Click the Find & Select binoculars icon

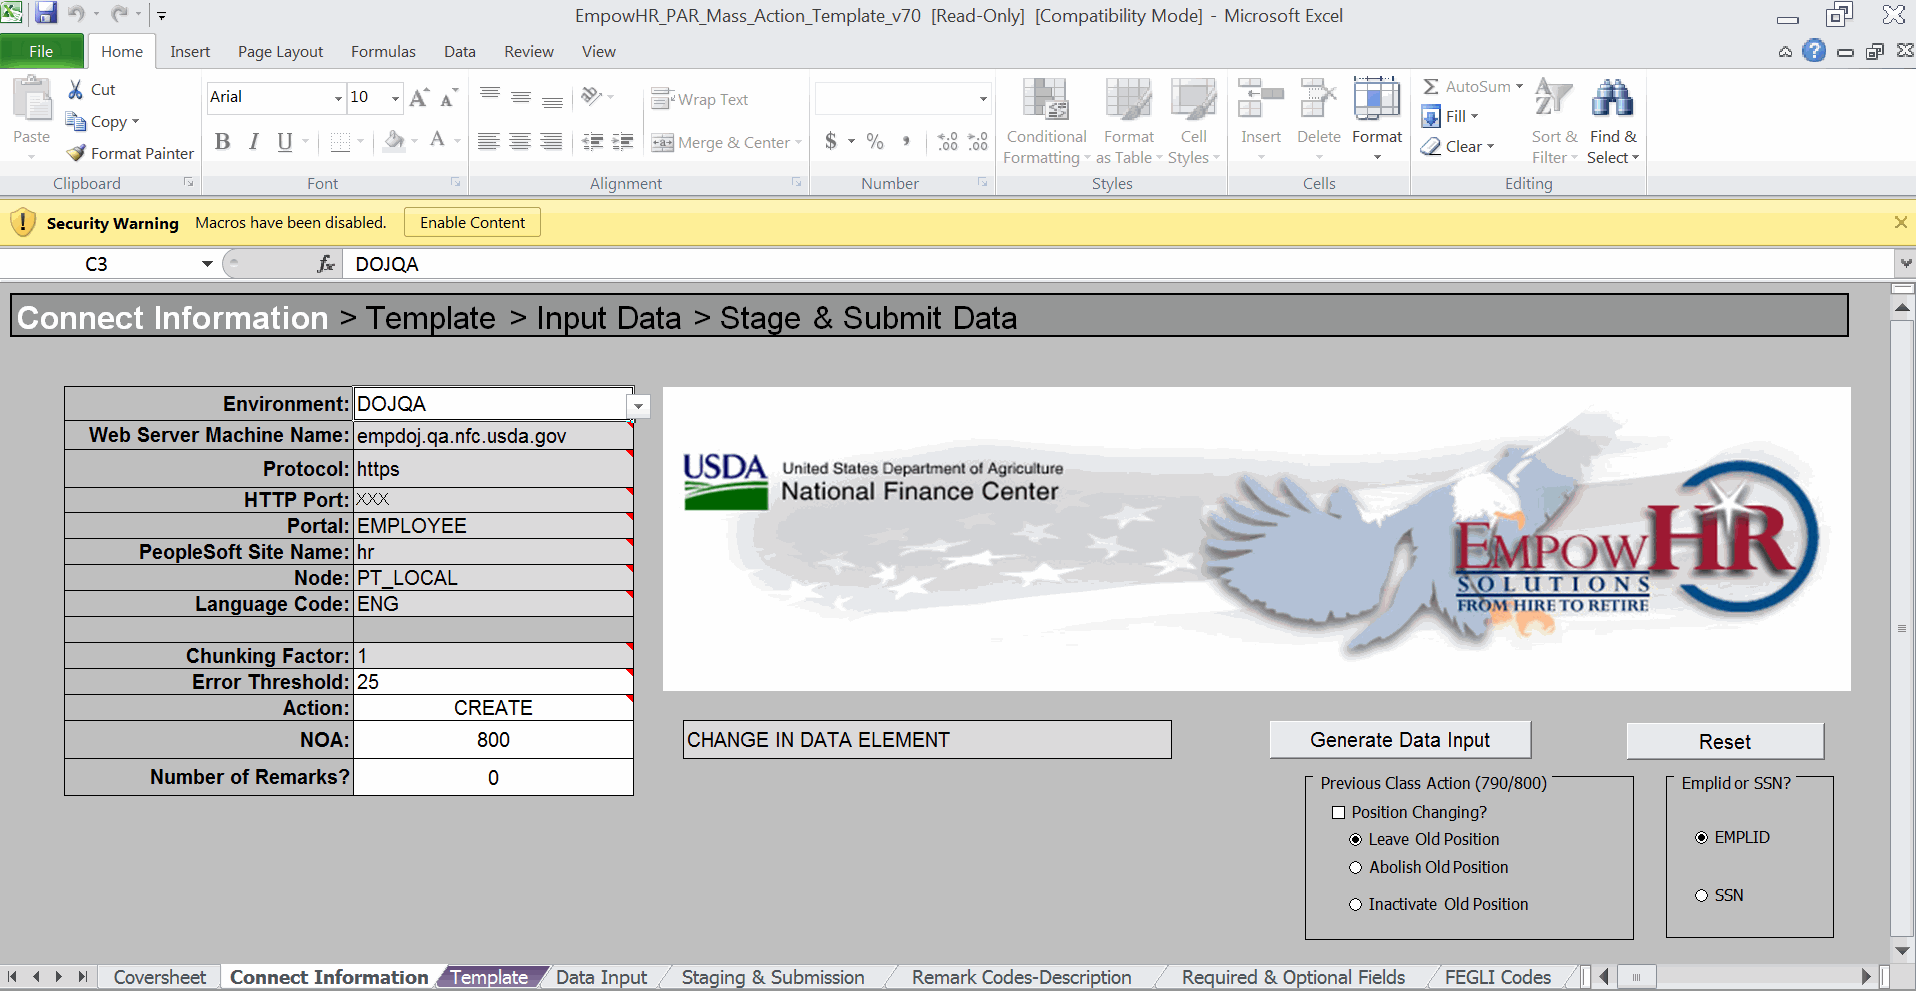pos(1613,98)
